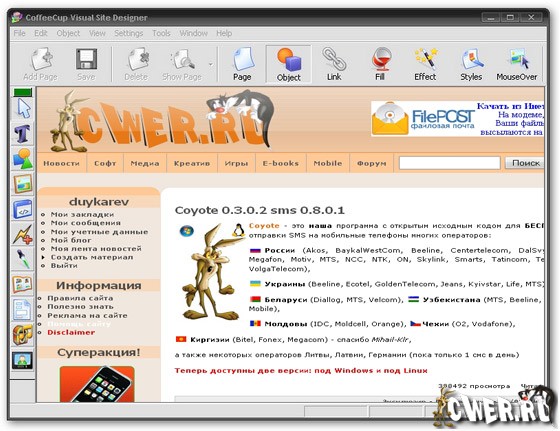Select the Shapes tool in sidebar
The height and width of the screenshot is (431, 560).
[23, 159]
